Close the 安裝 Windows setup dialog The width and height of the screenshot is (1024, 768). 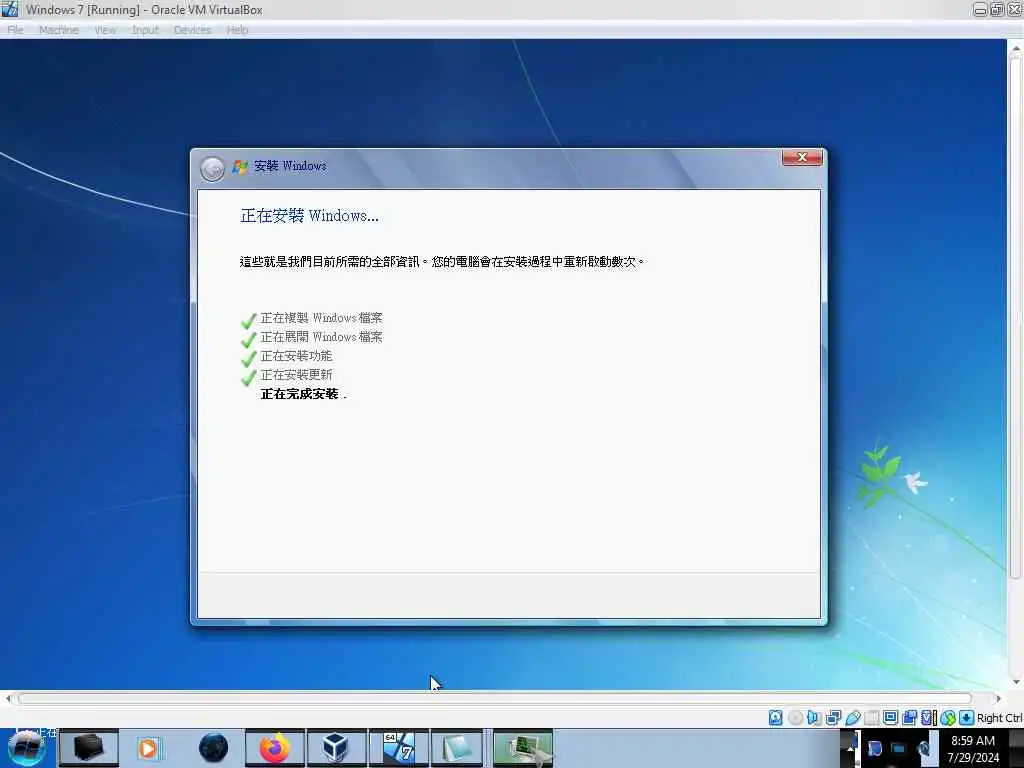(x=802, y=157)
